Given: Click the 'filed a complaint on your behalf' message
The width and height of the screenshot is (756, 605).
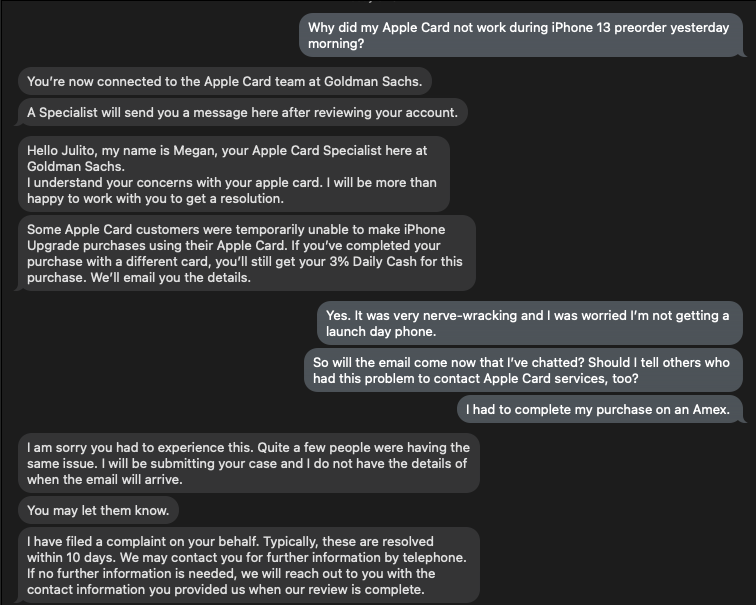Looking at the screenshot, I should [x=247, y=565].
